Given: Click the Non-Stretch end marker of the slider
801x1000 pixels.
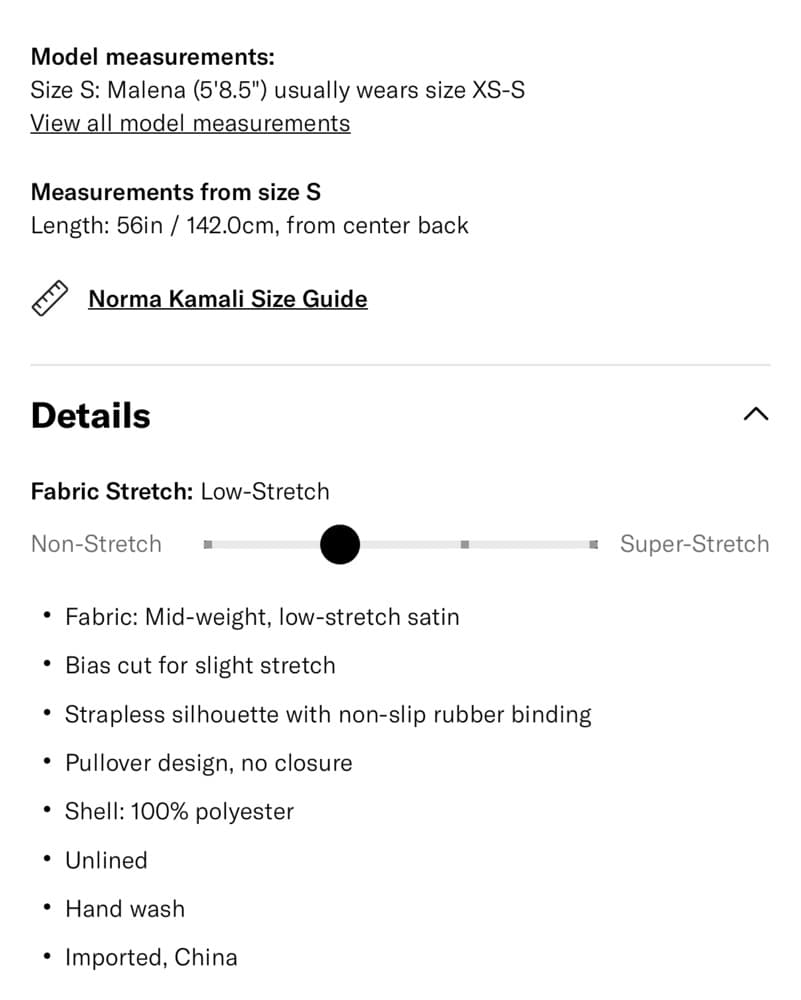Looking at the screenshot, I should pos(208,545).
